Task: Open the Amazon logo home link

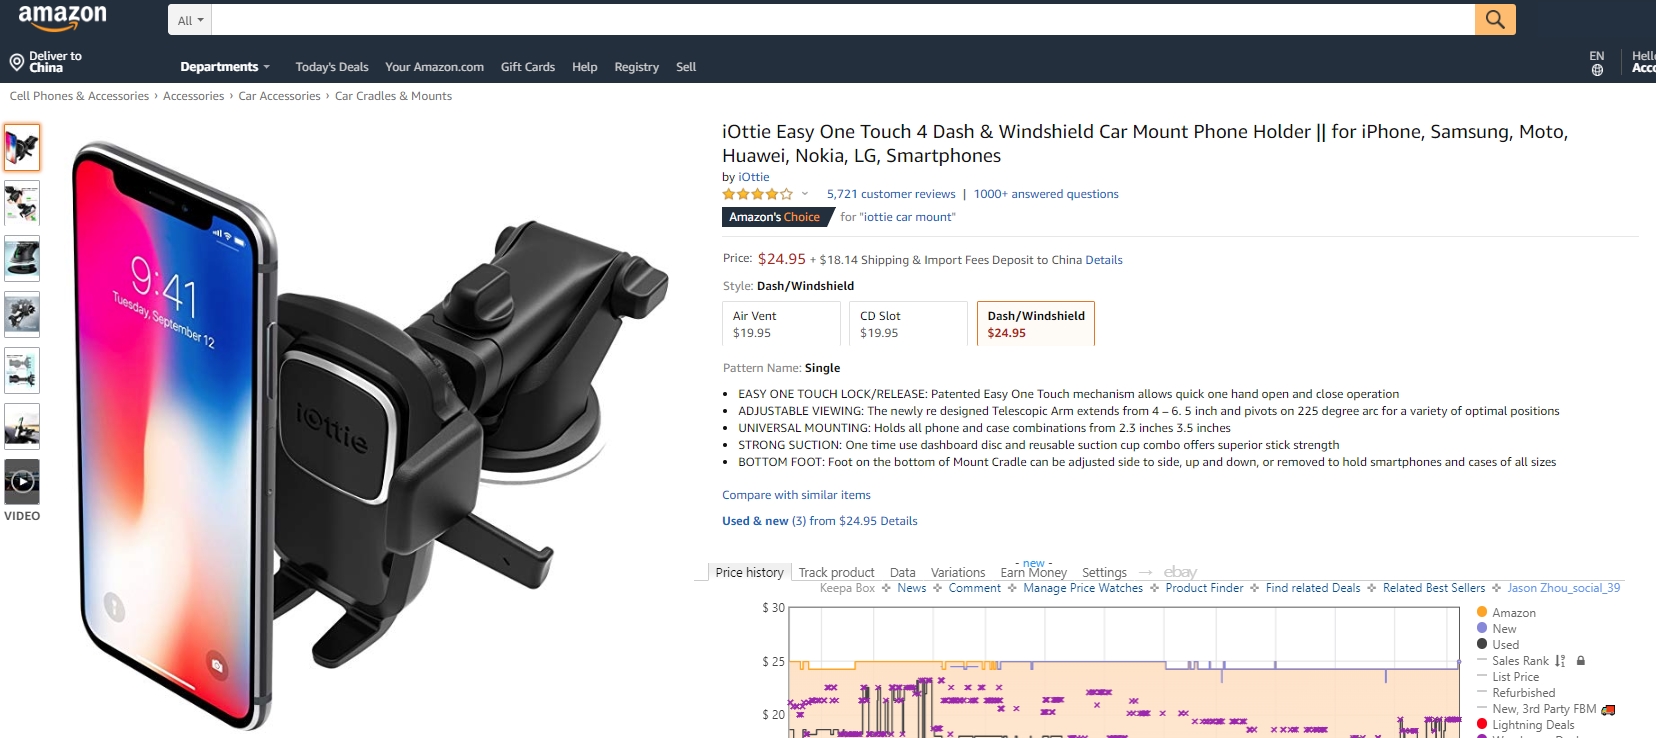Action: (62, 17)
